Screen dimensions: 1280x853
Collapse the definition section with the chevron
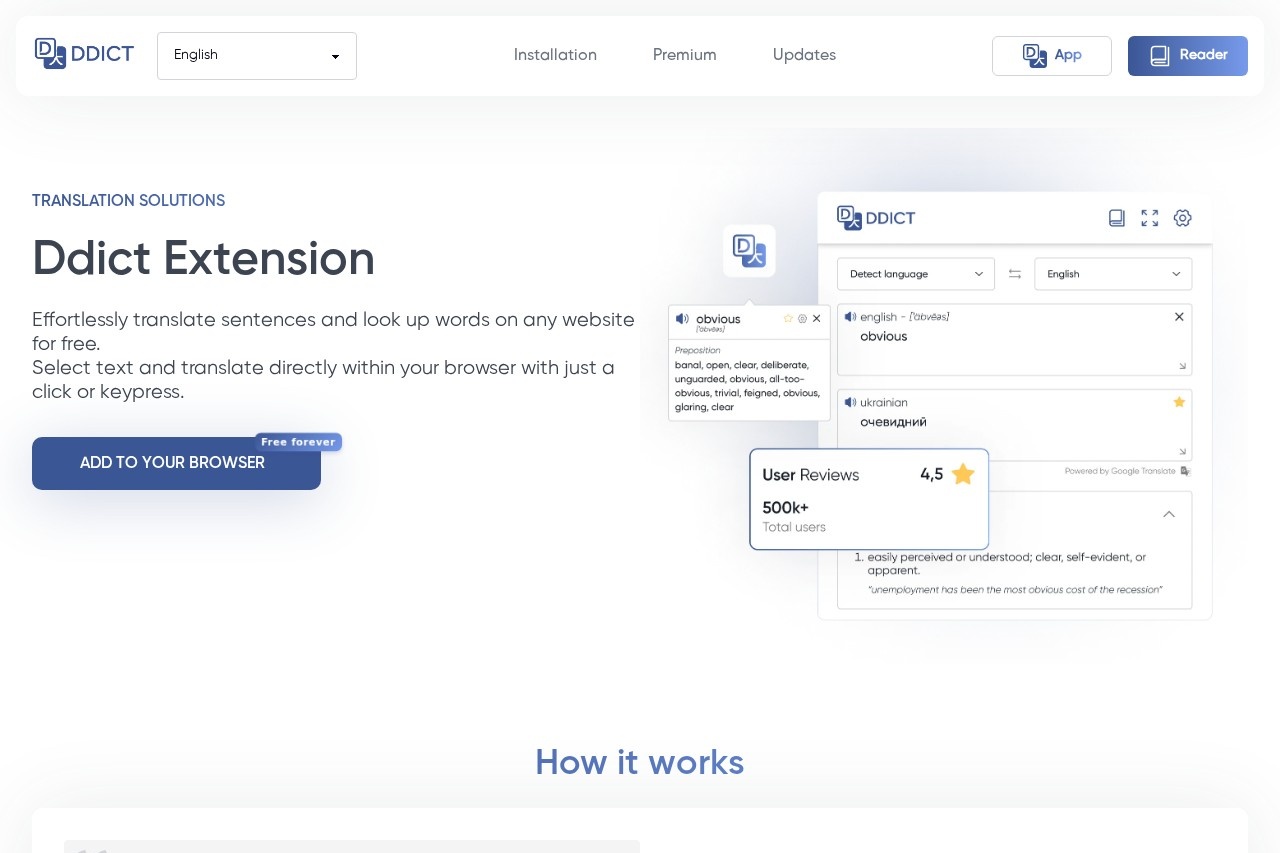pos(1169,514)
